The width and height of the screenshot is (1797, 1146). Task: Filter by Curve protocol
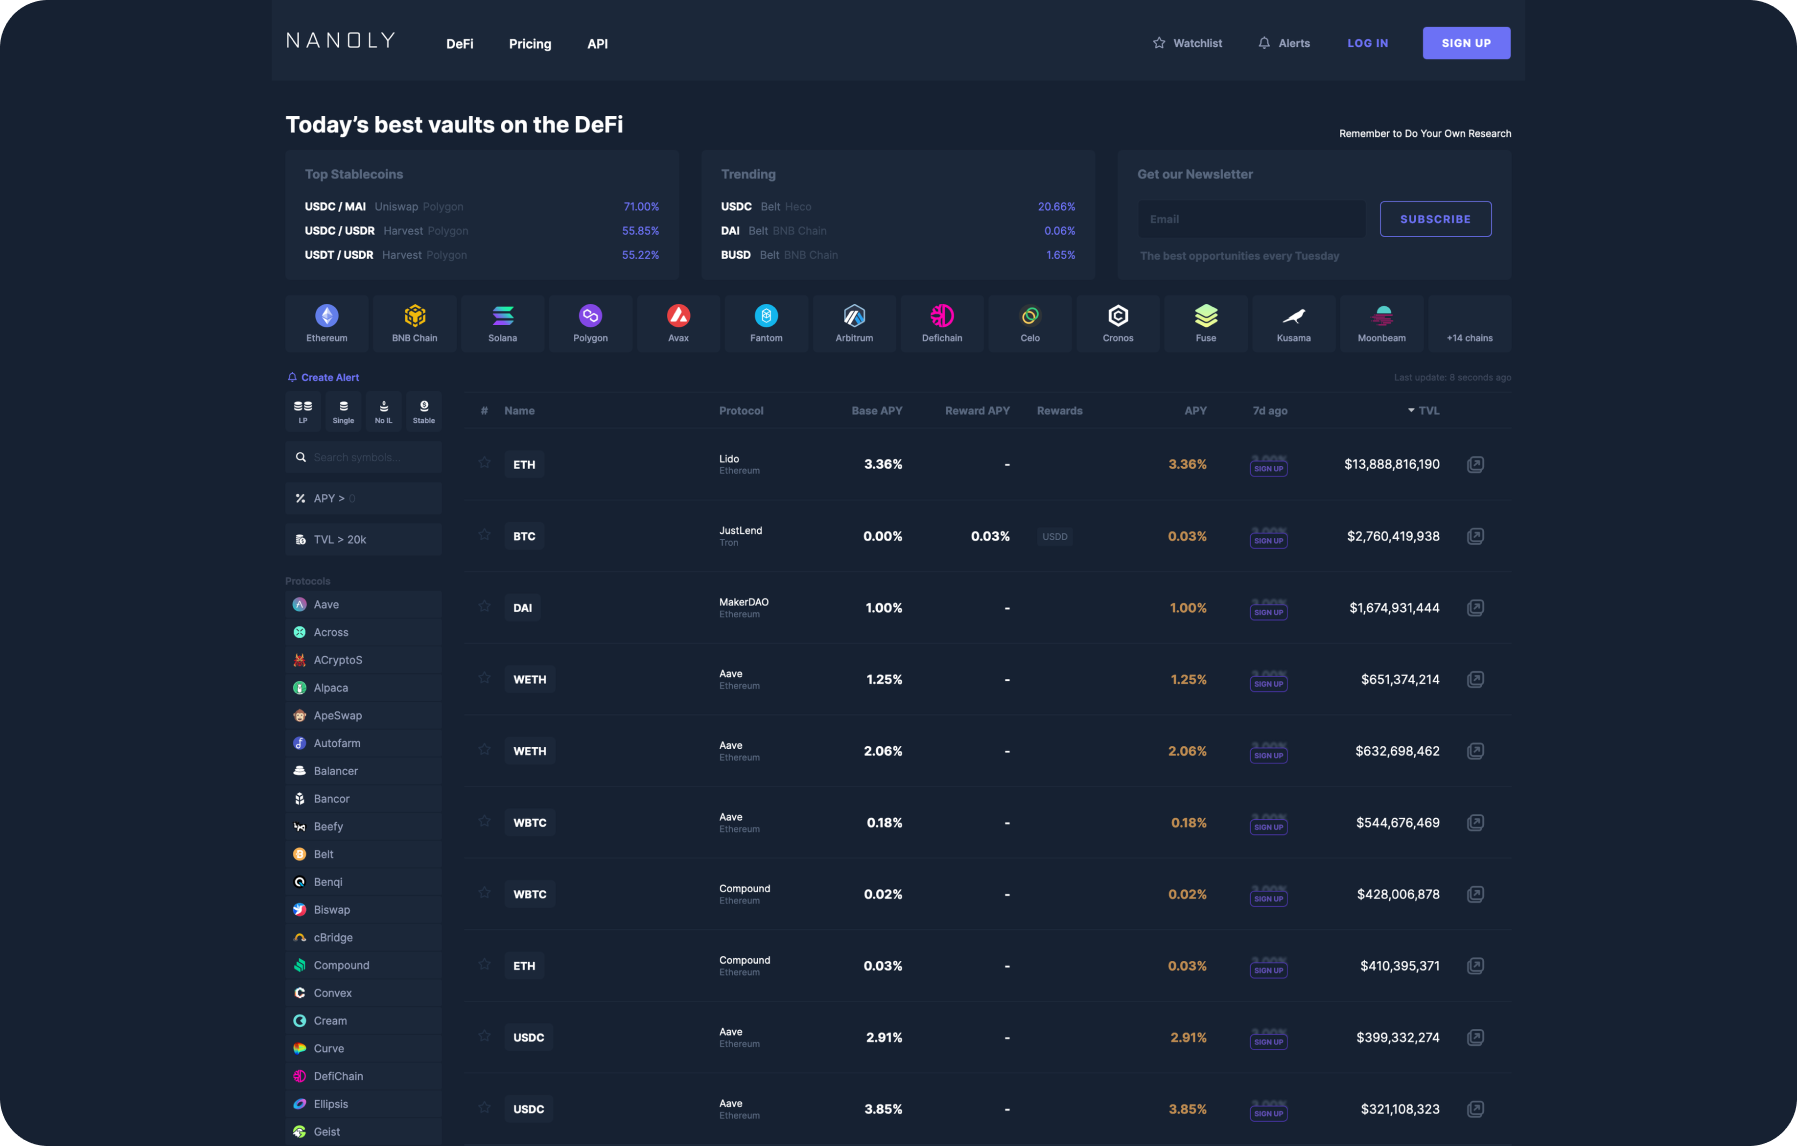363,1049
